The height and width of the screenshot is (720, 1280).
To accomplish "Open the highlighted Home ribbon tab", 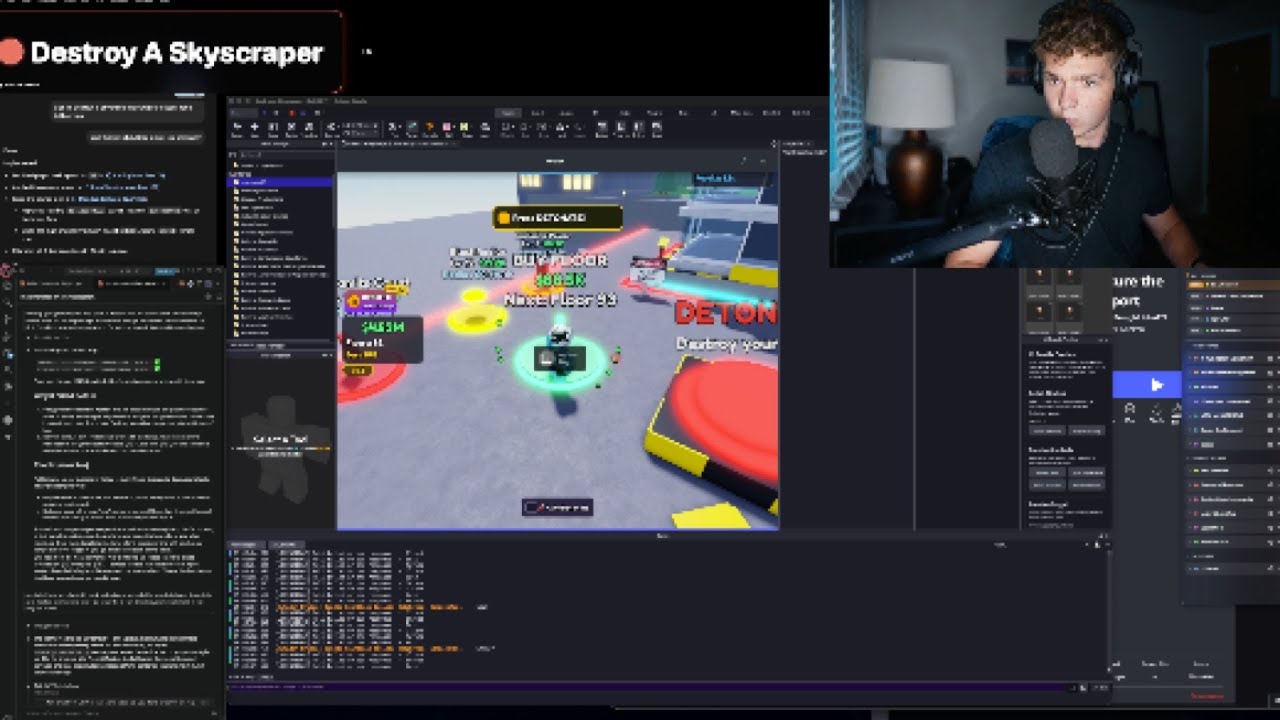I will point(508,113).
